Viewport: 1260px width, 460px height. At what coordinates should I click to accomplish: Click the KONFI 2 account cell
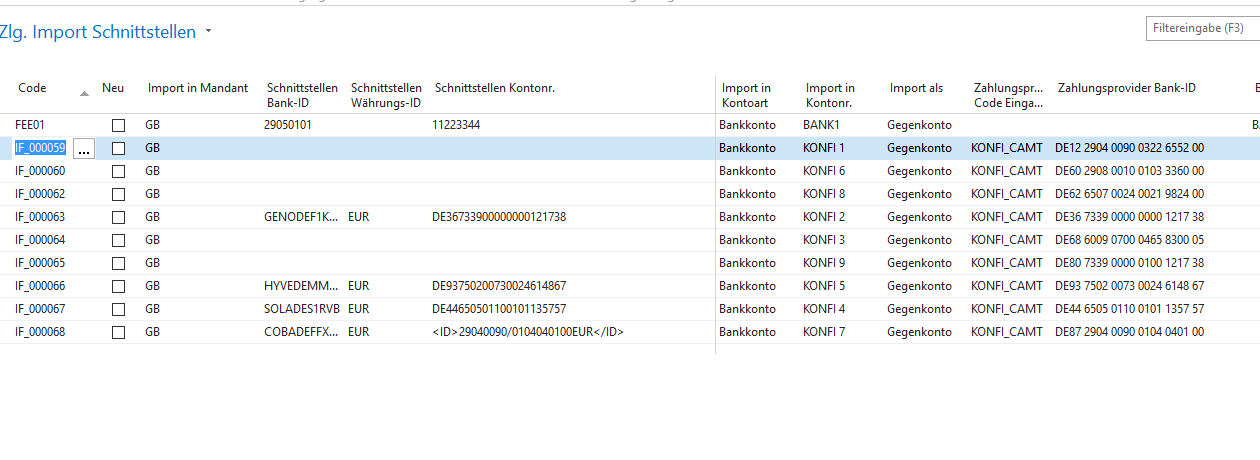[x=824, y=217]
